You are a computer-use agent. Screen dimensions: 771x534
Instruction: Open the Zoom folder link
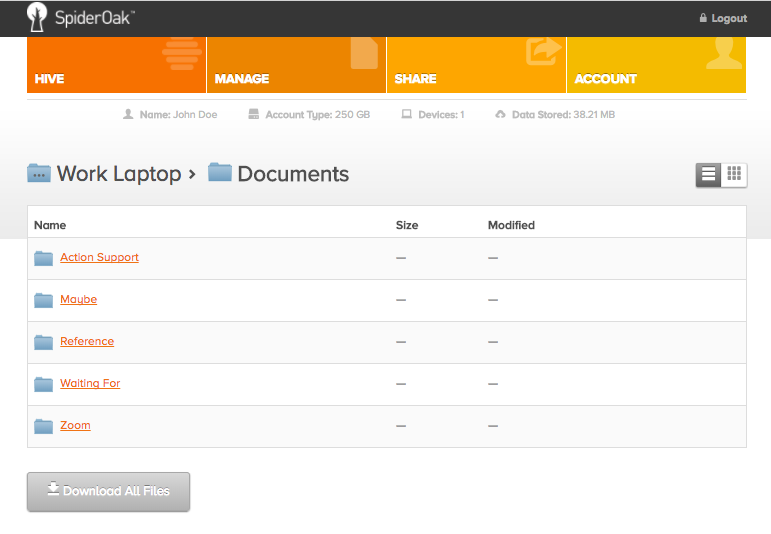[x=75, y=426]
